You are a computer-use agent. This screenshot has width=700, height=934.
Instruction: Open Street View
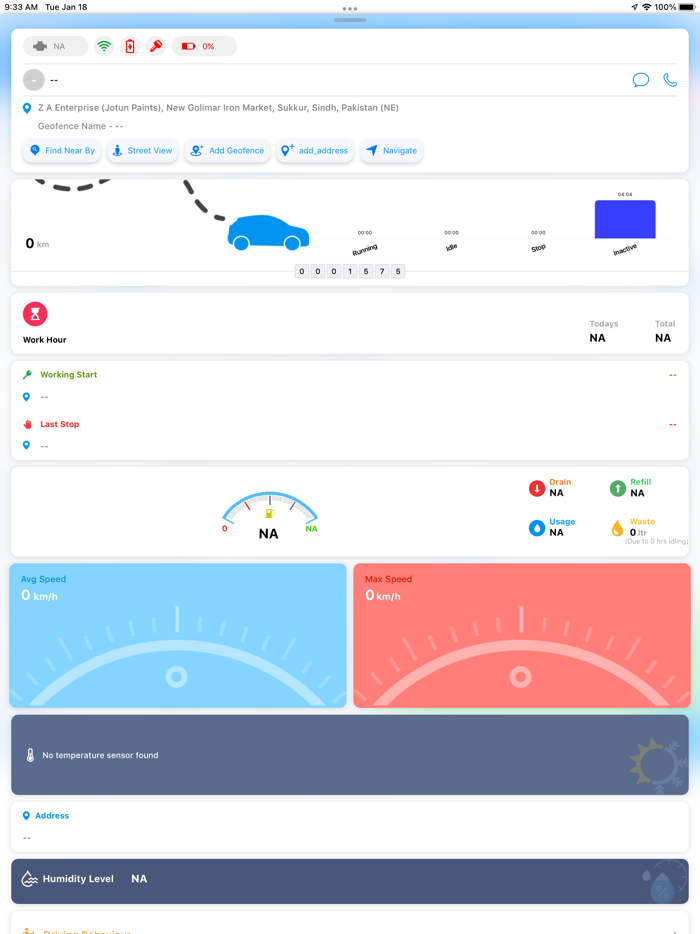[x=142, y=151]
